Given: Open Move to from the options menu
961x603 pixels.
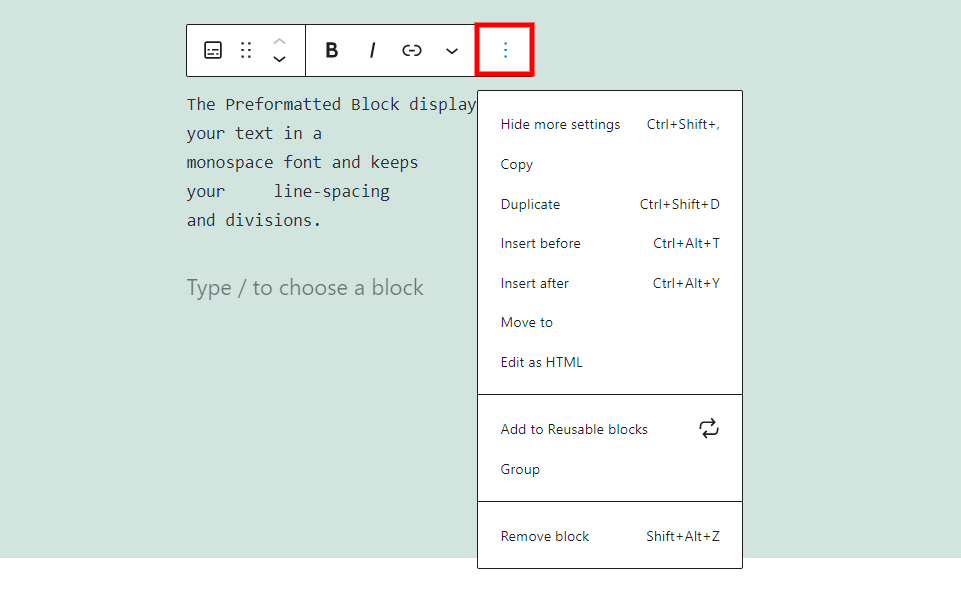Looking at the screenshot, I should (527, 322).
